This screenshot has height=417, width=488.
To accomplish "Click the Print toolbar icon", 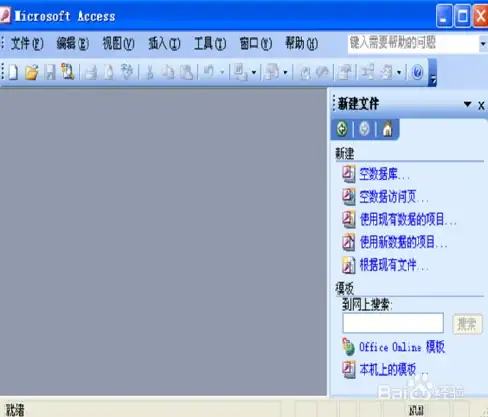I will pos(91,72).
